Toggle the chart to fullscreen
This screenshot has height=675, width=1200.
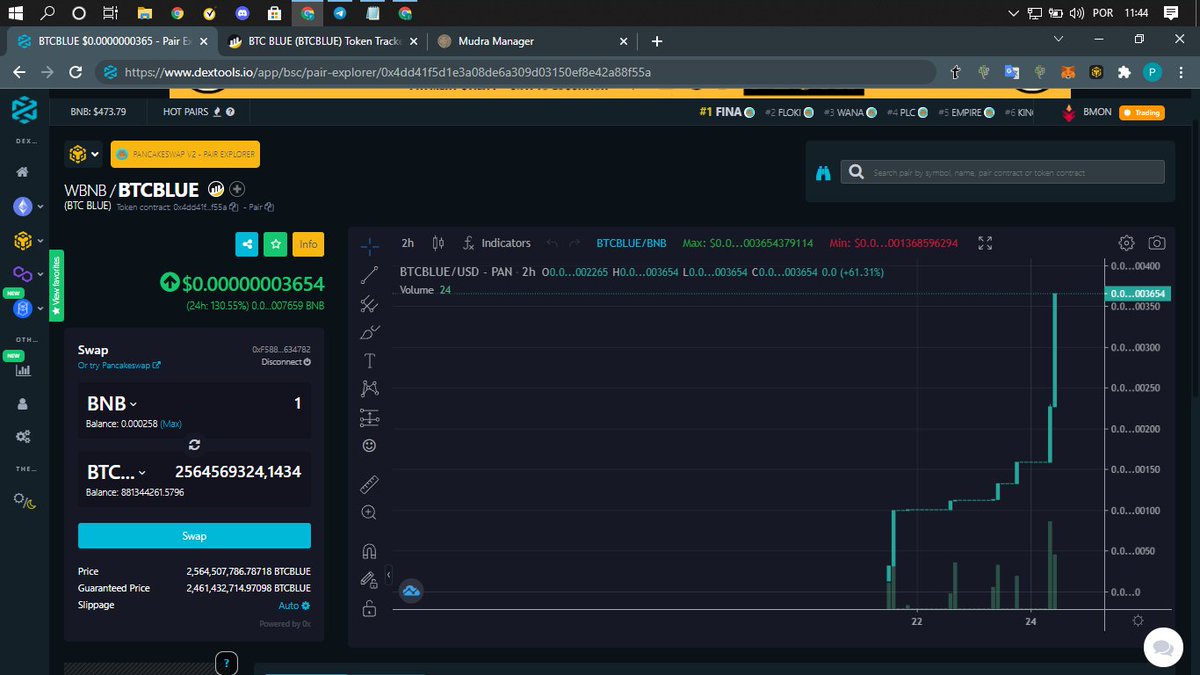pyautogui.click(x=985, y=243)
